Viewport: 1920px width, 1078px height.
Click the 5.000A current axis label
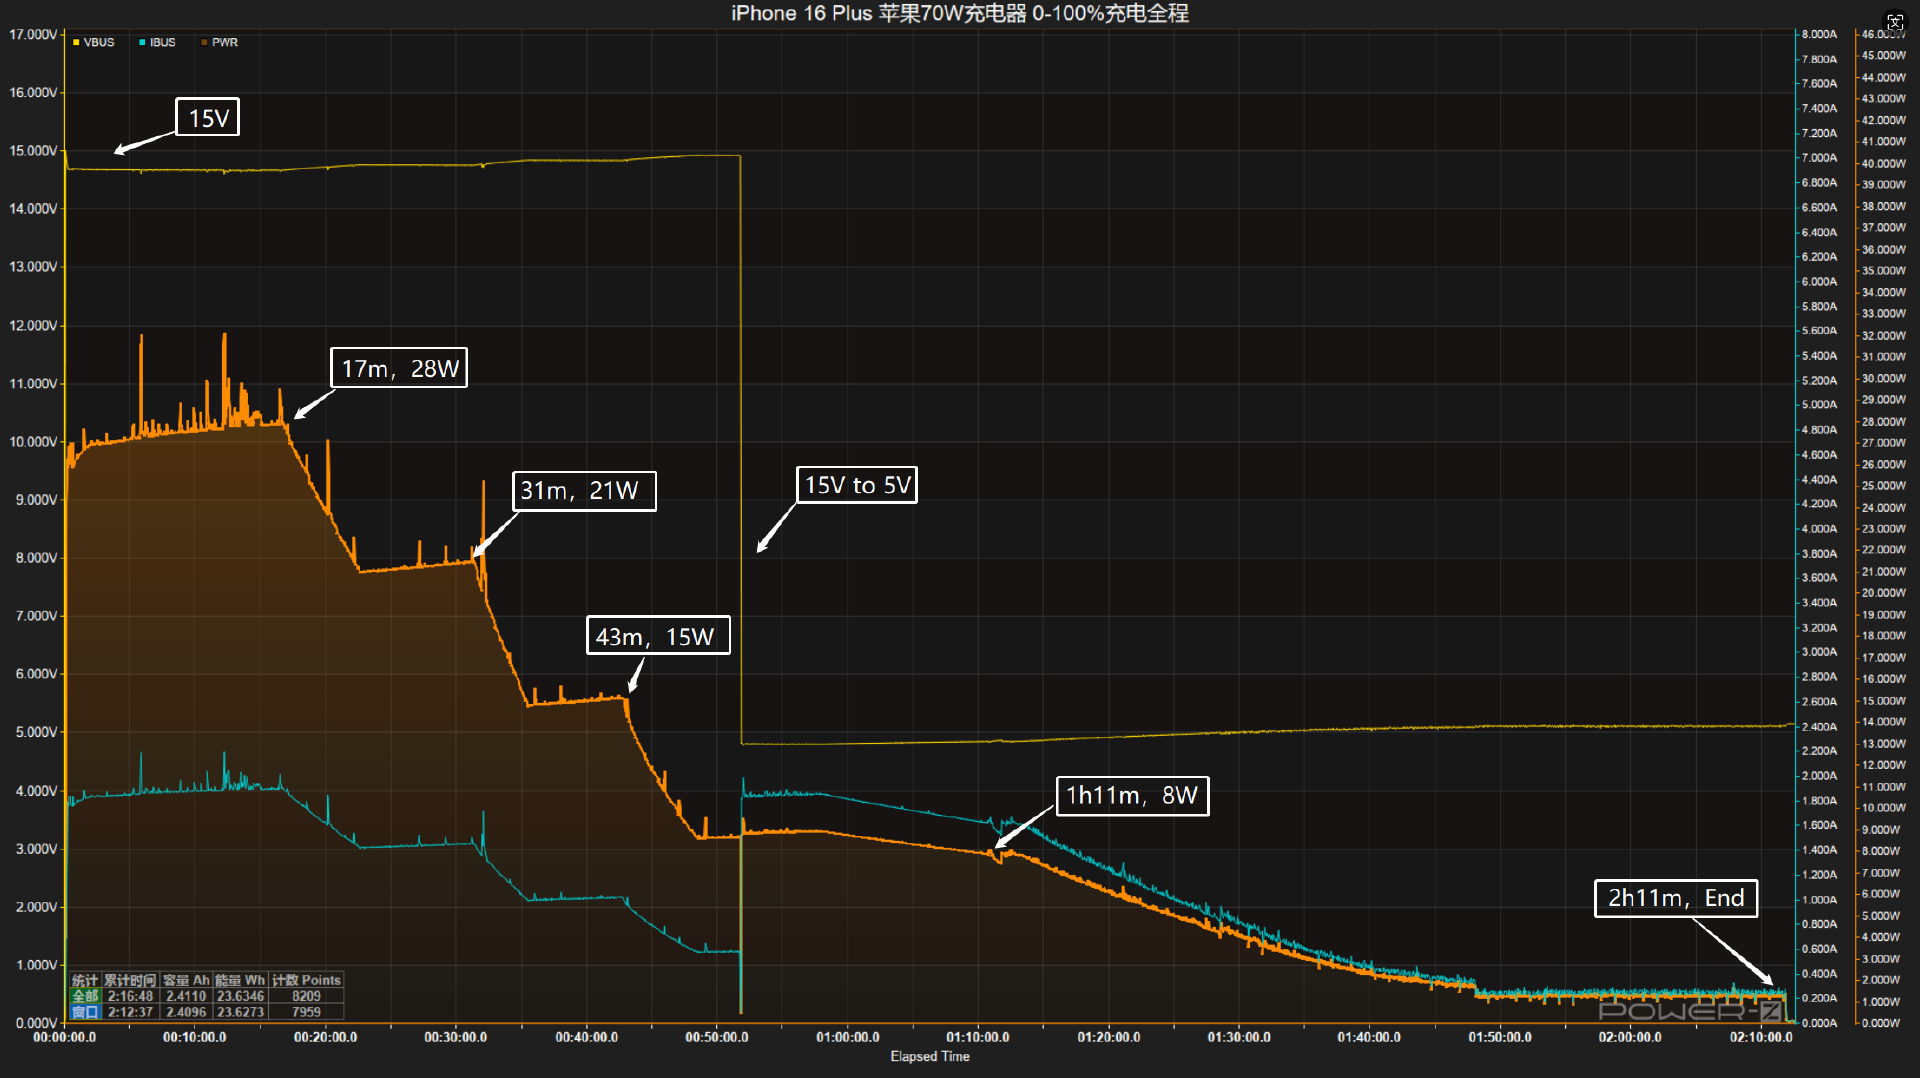1819,405
